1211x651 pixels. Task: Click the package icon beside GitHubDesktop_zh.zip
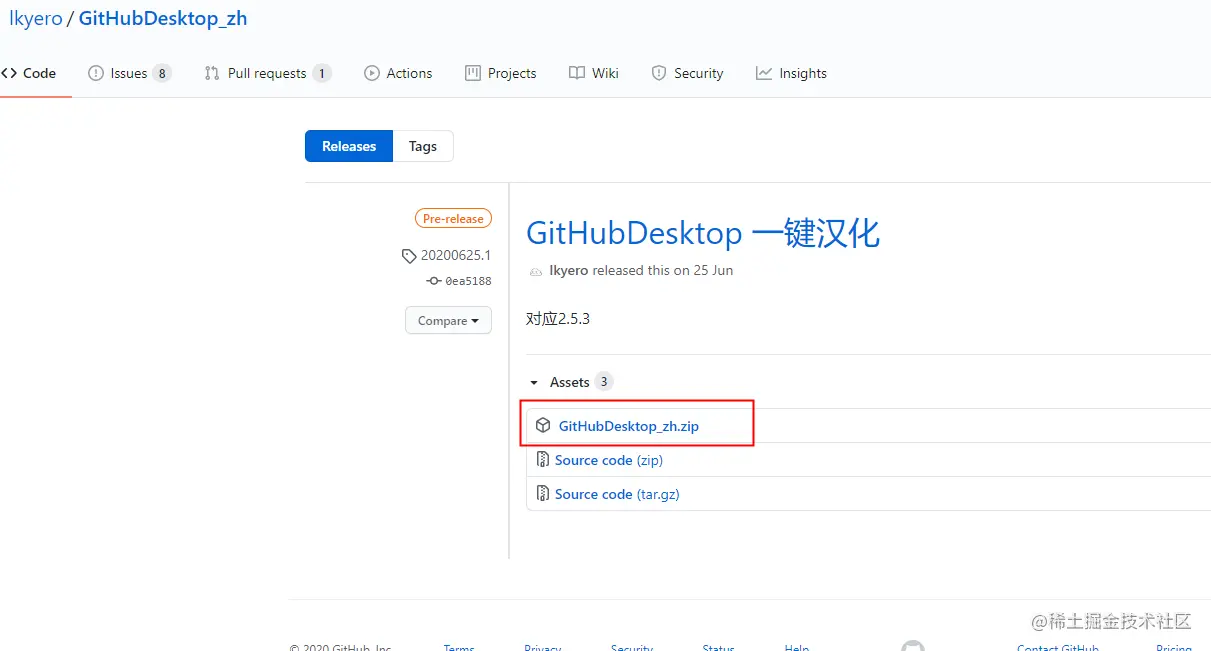[543, 426]
